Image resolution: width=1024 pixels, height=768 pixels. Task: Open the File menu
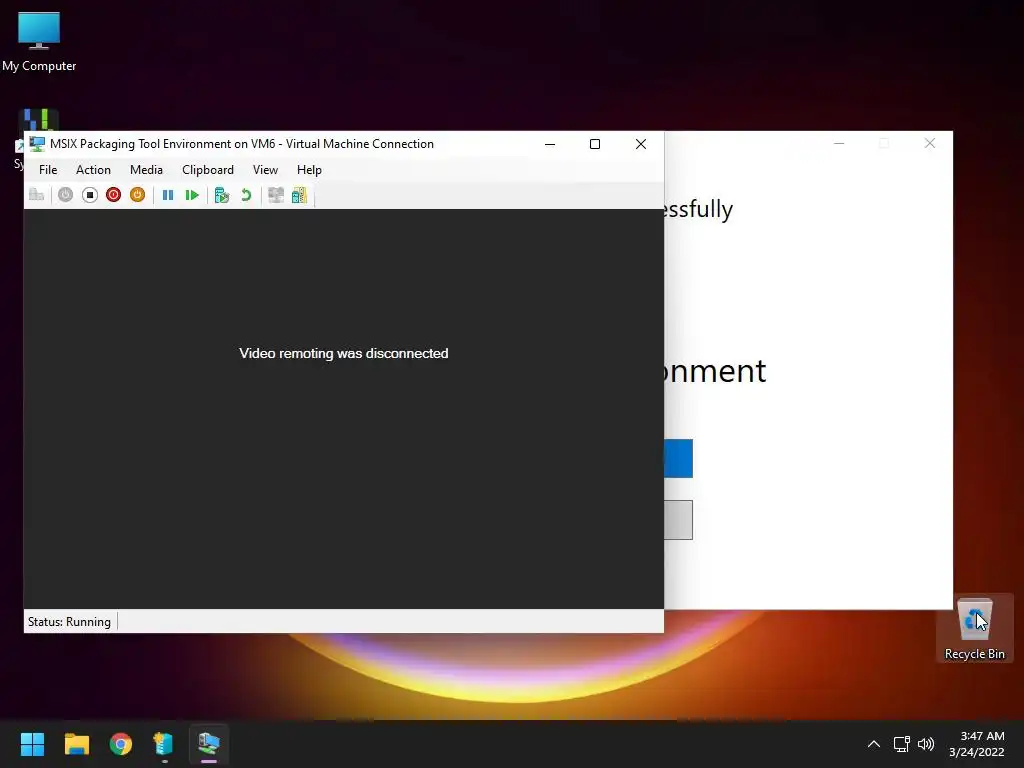point(48,170)
